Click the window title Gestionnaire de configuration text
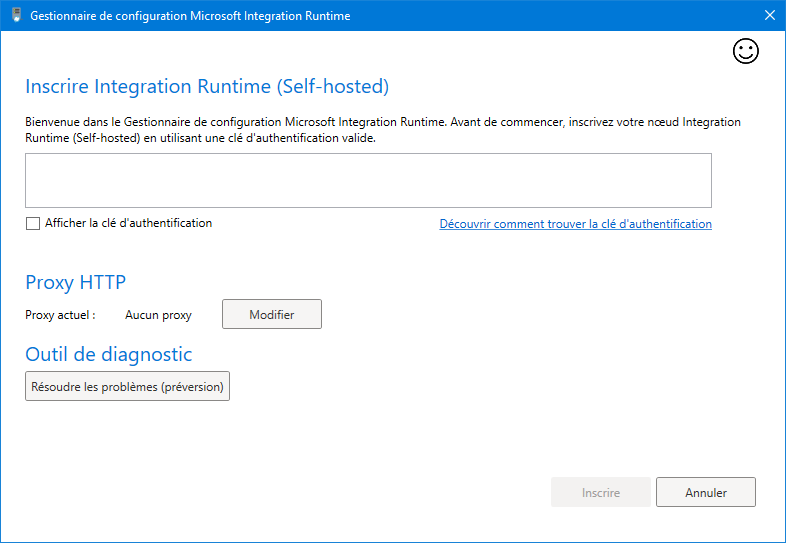 pyautogui.click(x=190, y=16)
